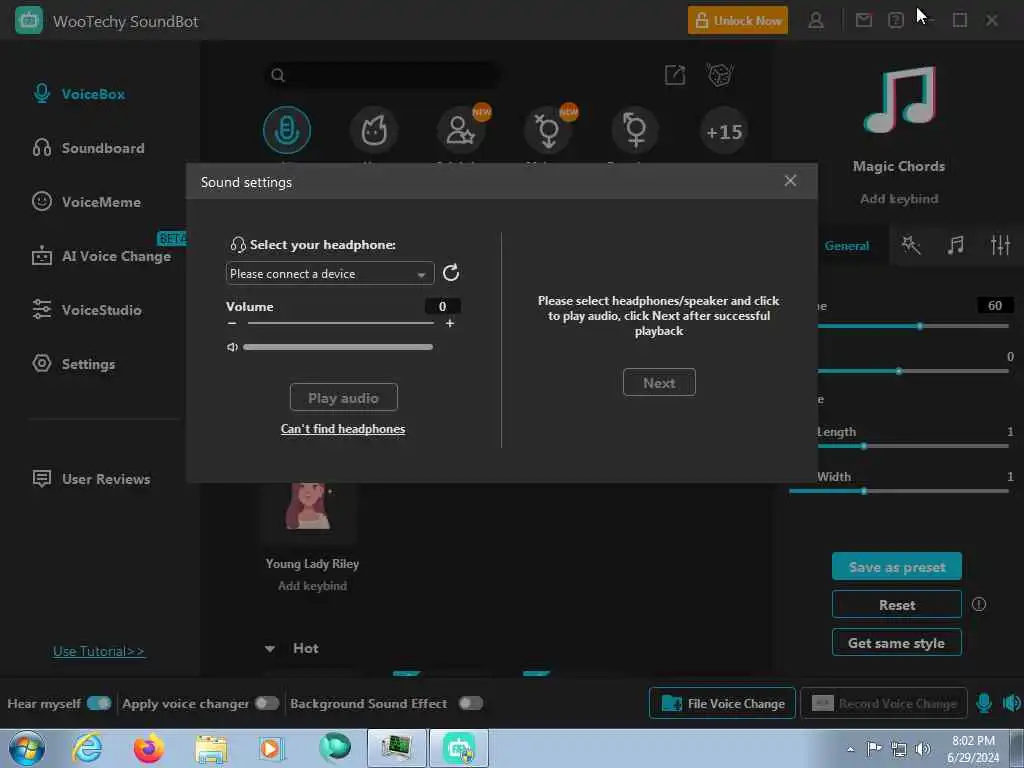This screenshot has width=1024, height=768.
Task: Open the file explorer taskbar icon
Action: click(x=210, y=748)
